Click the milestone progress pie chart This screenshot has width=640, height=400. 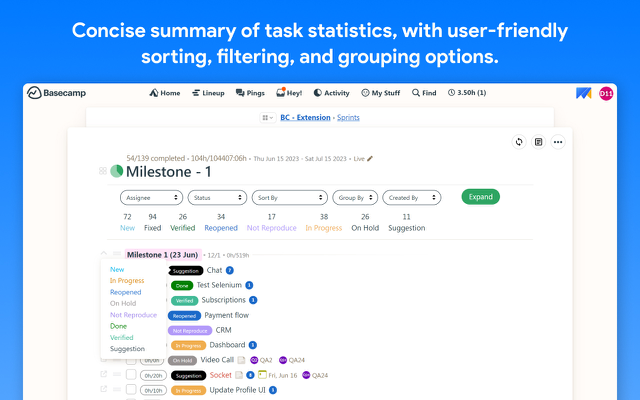point(117,171)
